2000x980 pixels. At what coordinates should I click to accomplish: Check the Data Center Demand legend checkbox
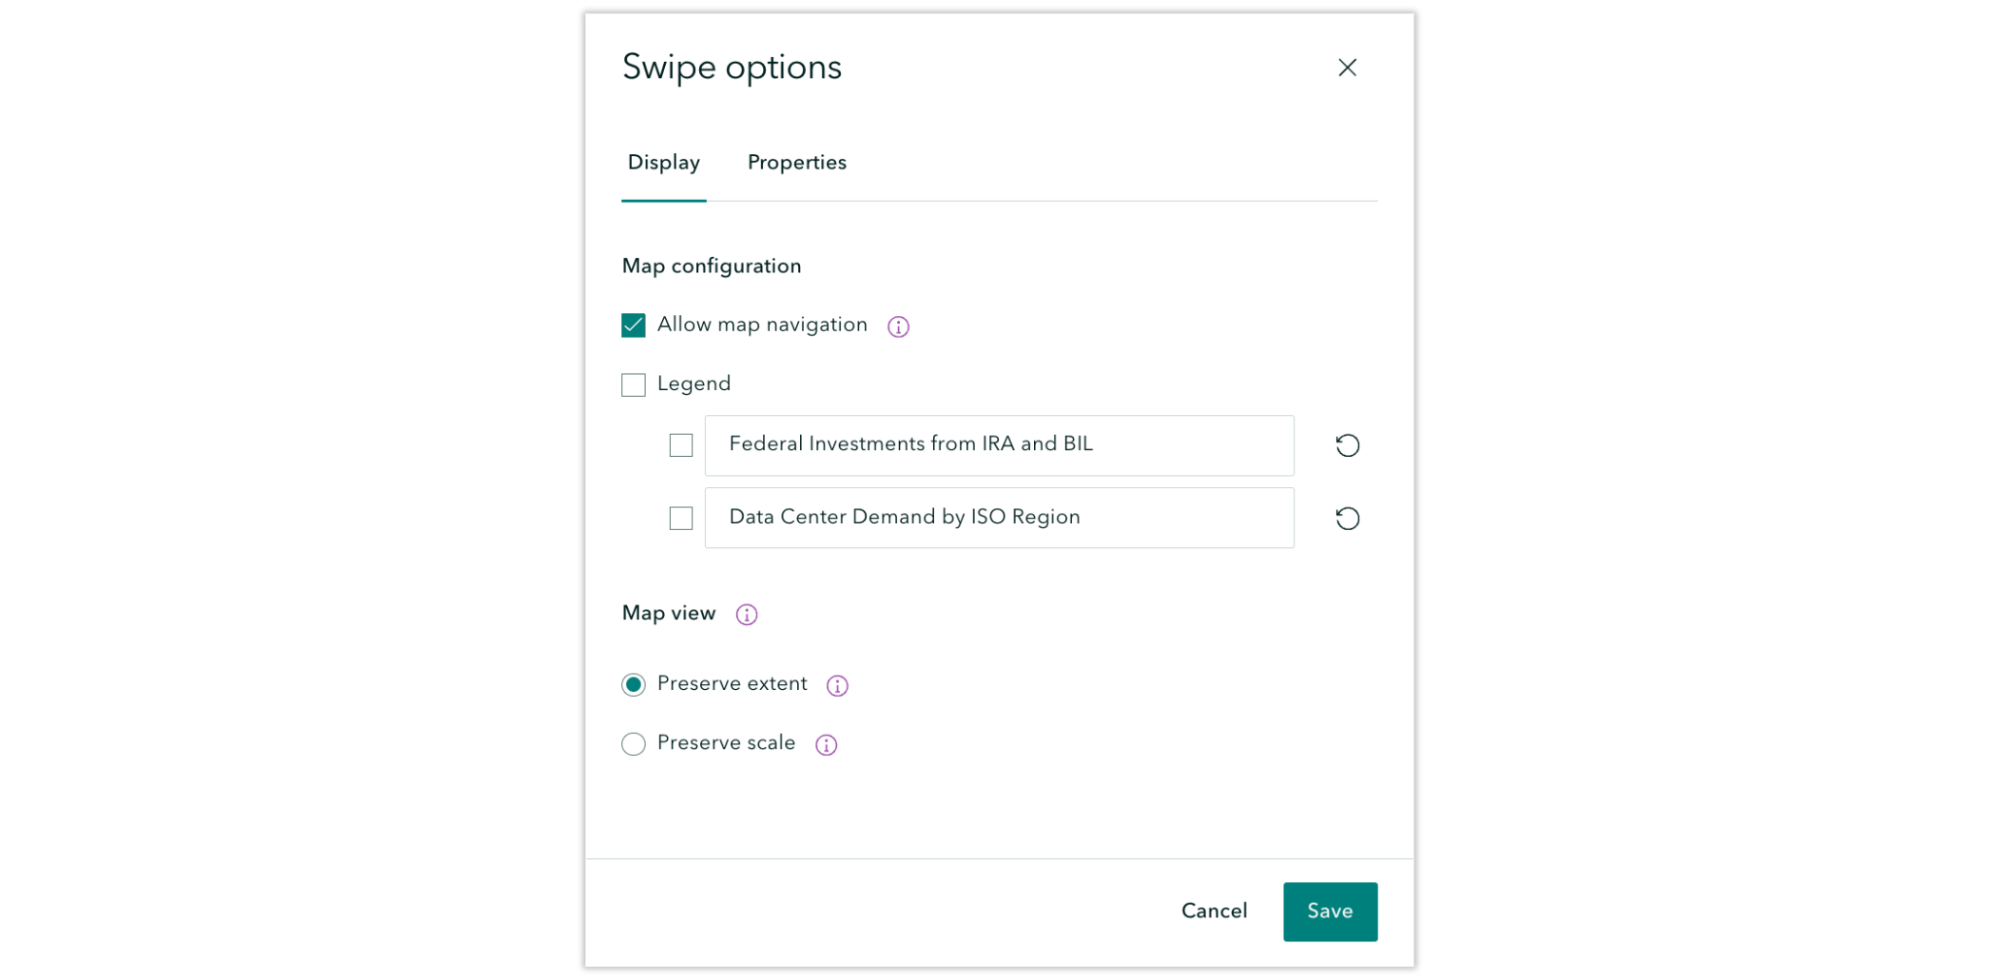(x=681, y=519)
